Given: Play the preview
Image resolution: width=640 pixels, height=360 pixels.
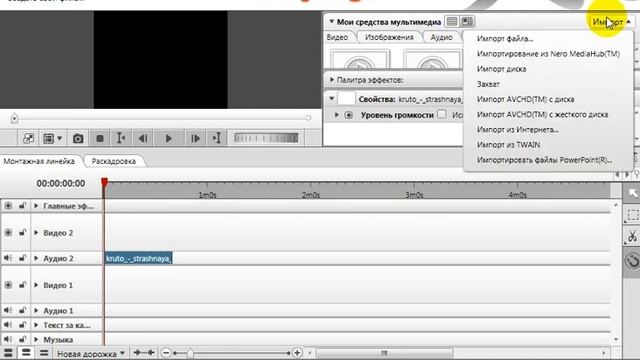Looking at the screenshot, I should tap(169, 138).
